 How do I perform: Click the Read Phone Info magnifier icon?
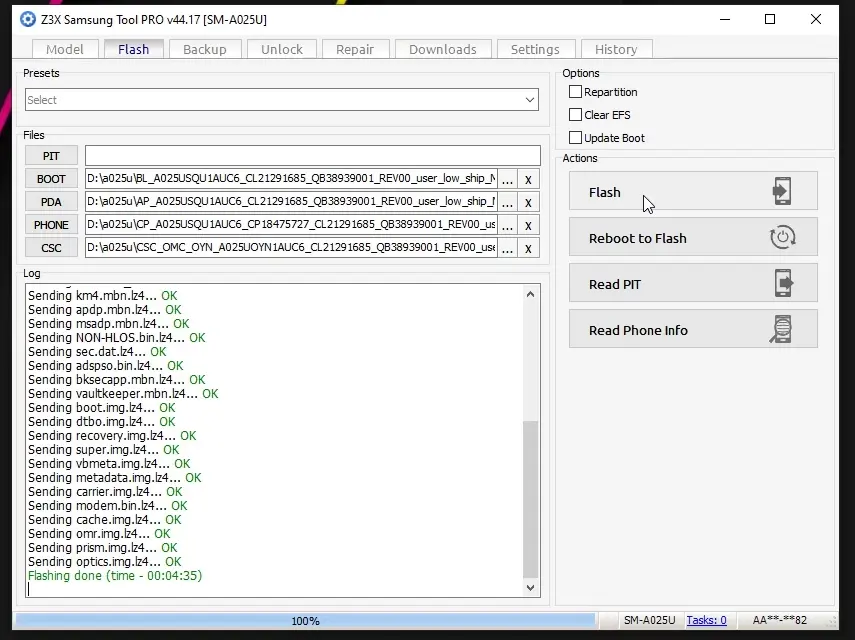click(x=782, y=330)
